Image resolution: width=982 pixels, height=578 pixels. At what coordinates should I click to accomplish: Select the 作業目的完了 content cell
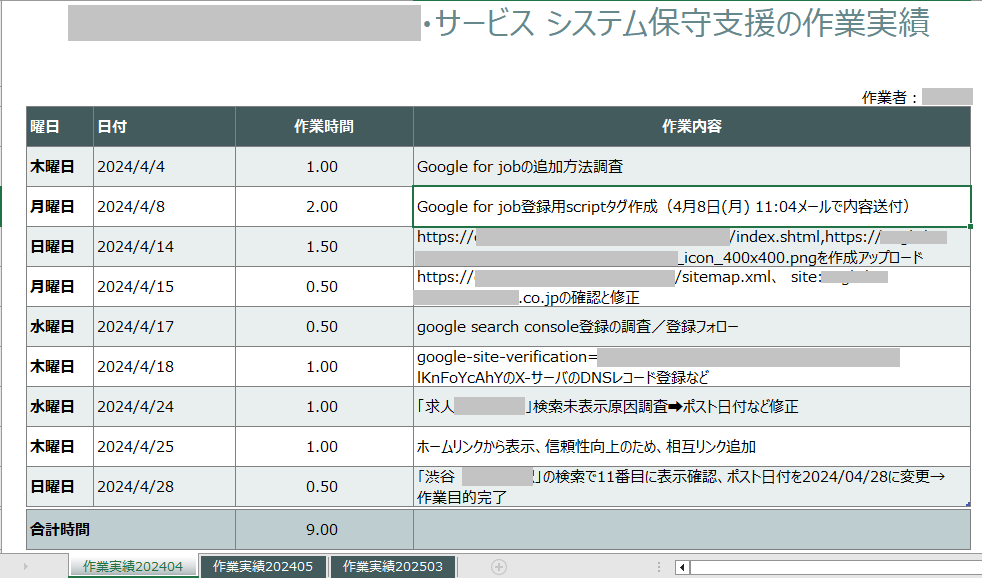point(691,487)
